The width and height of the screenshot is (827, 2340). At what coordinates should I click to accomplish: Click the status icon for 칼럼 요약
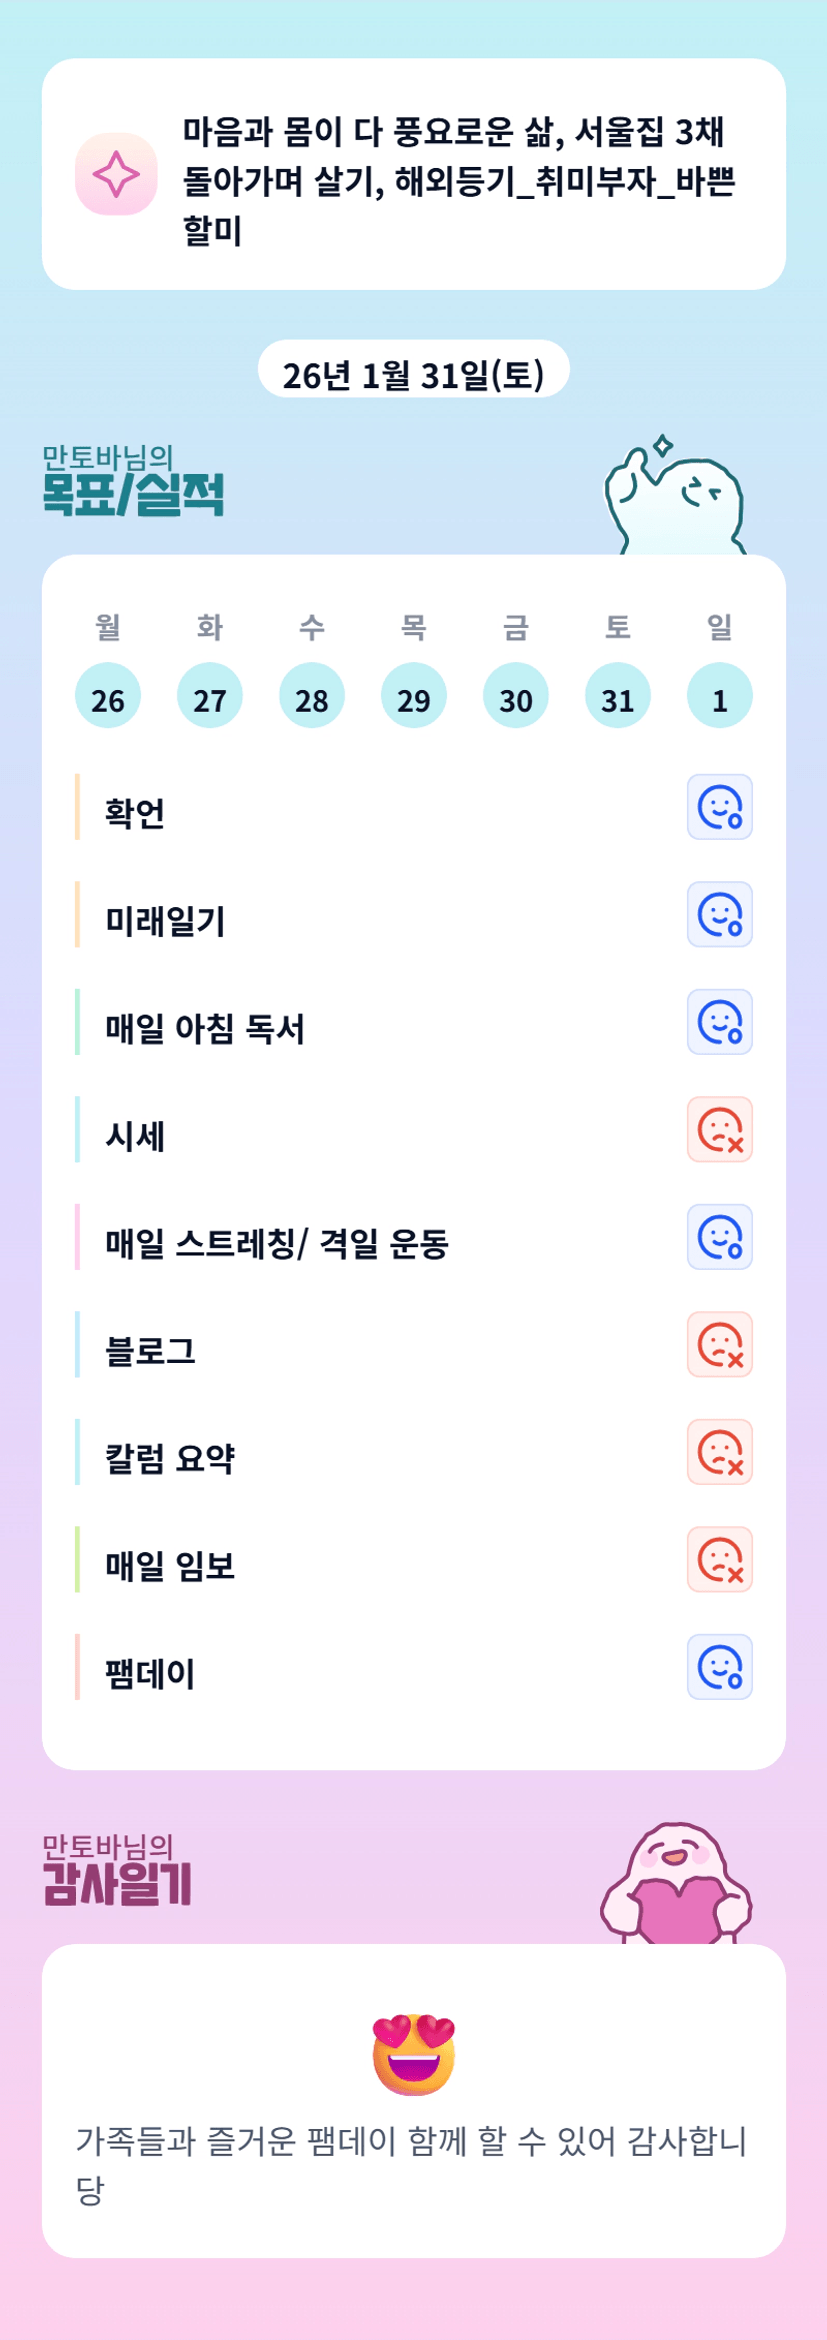tap(719, 1452)
